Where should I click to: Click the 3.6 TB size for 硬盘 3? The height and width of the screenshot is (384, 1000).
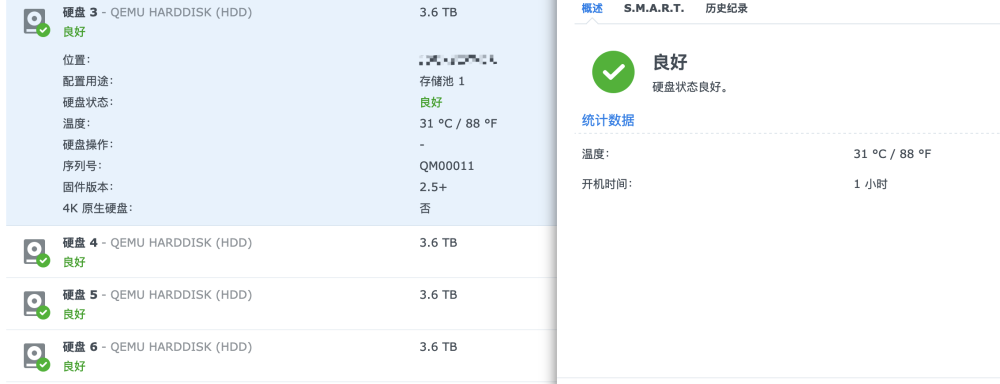[438, 12]
